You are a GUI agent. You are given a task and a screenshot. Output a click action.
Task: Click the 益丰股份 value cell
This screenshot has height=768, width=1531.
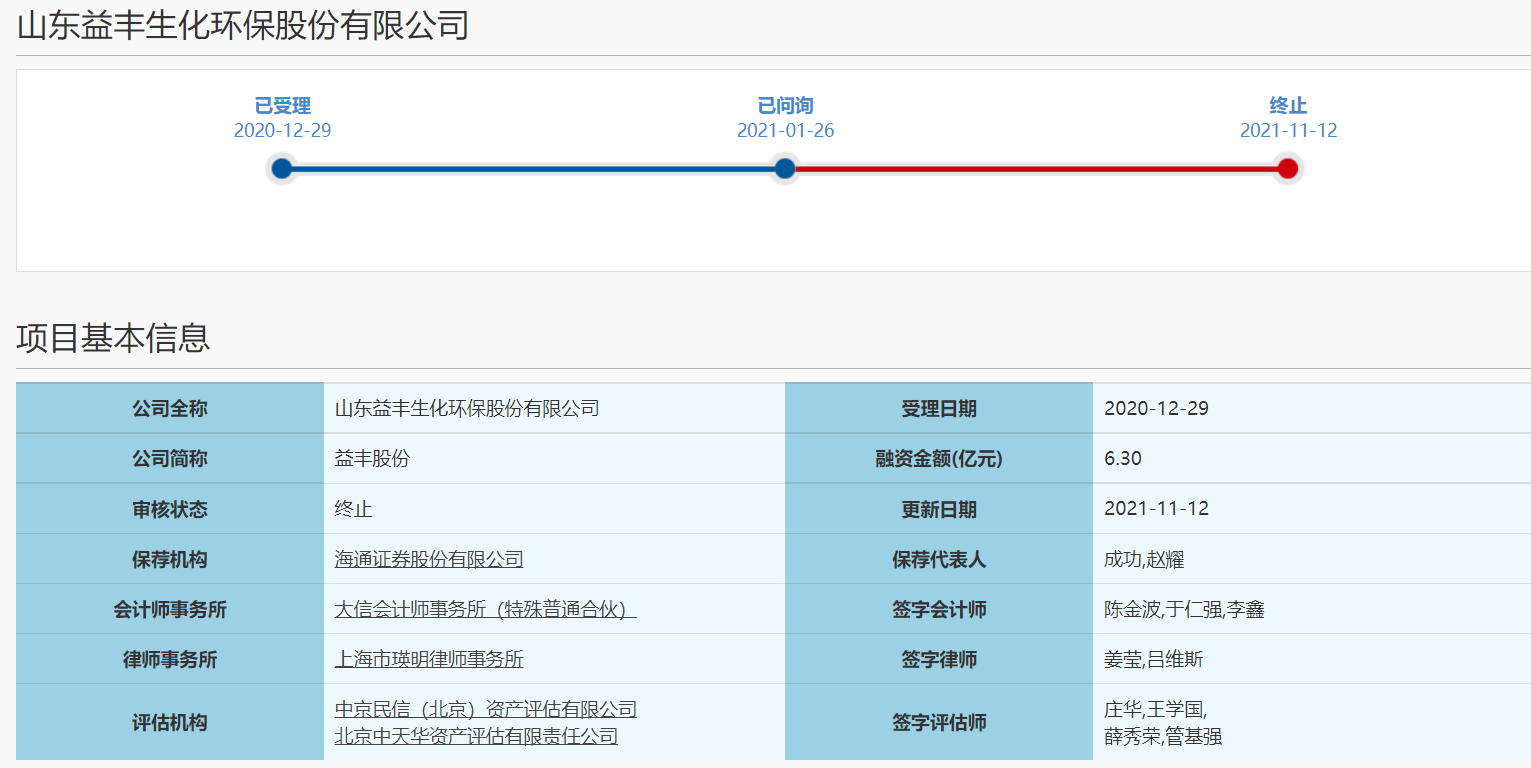554,459
